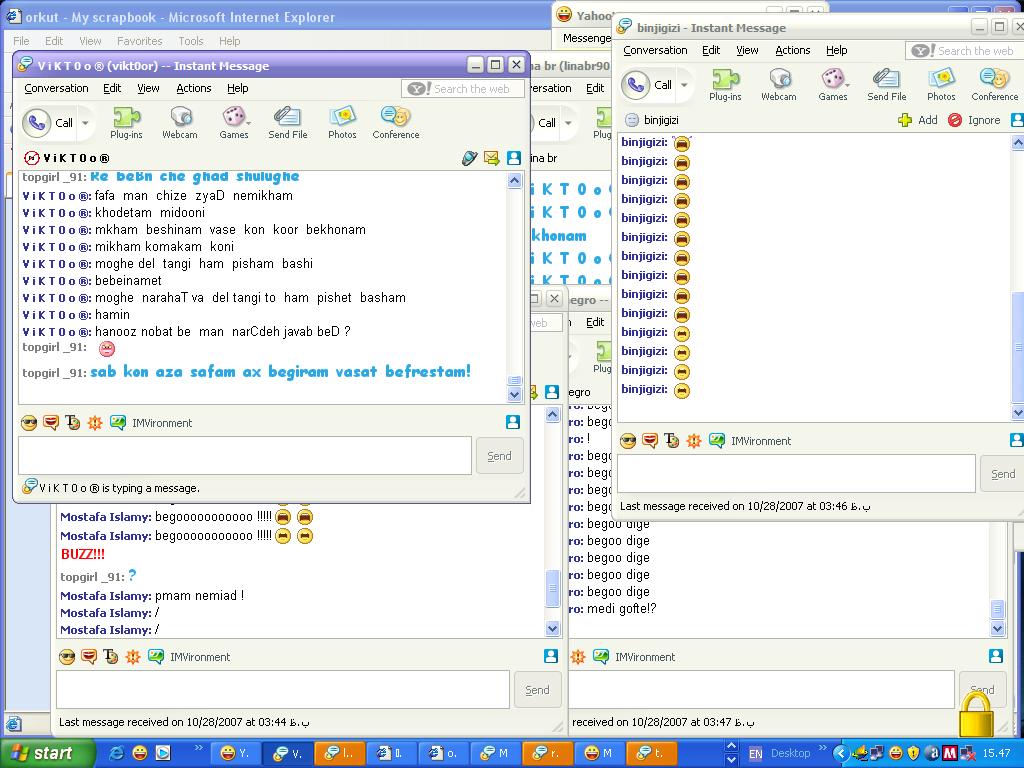Click the binjigizi message input box
1024x768 pixels.
pos(797,474)
